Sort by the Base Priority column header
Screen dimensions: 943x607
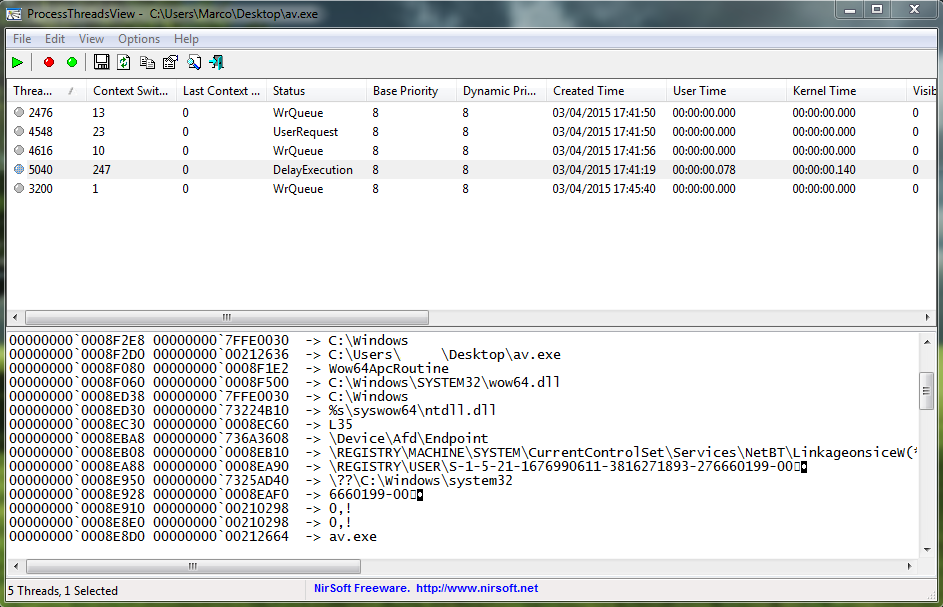411,91
